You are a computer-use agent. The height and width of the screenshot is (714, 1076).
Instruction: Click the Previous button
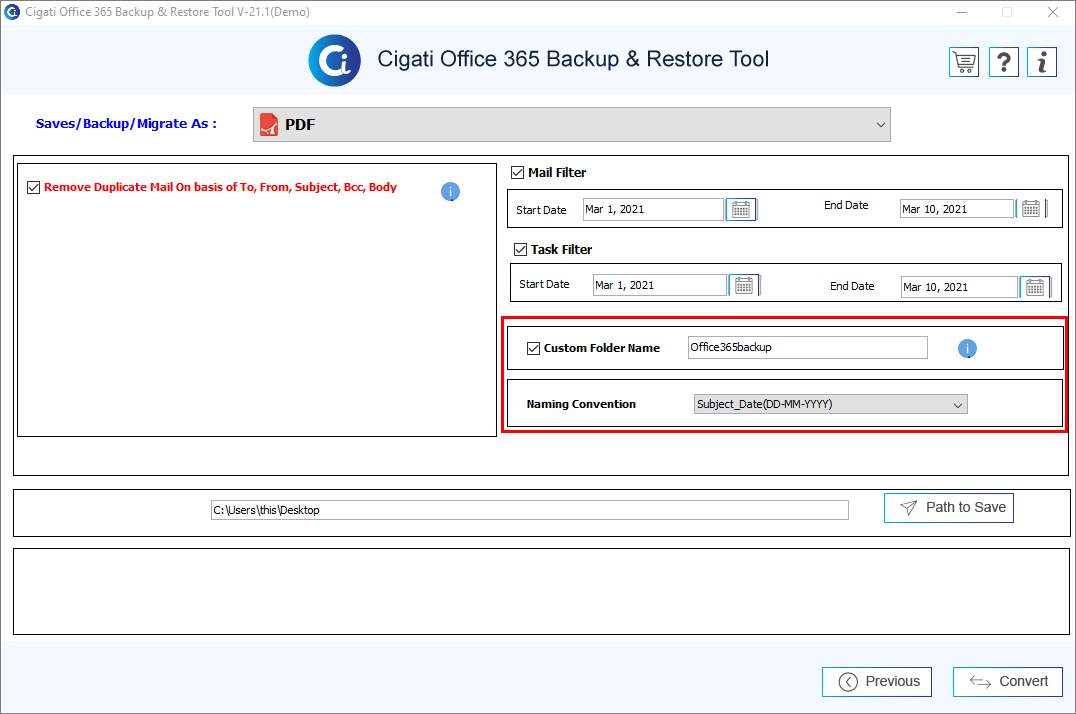[x=877, y=682]
